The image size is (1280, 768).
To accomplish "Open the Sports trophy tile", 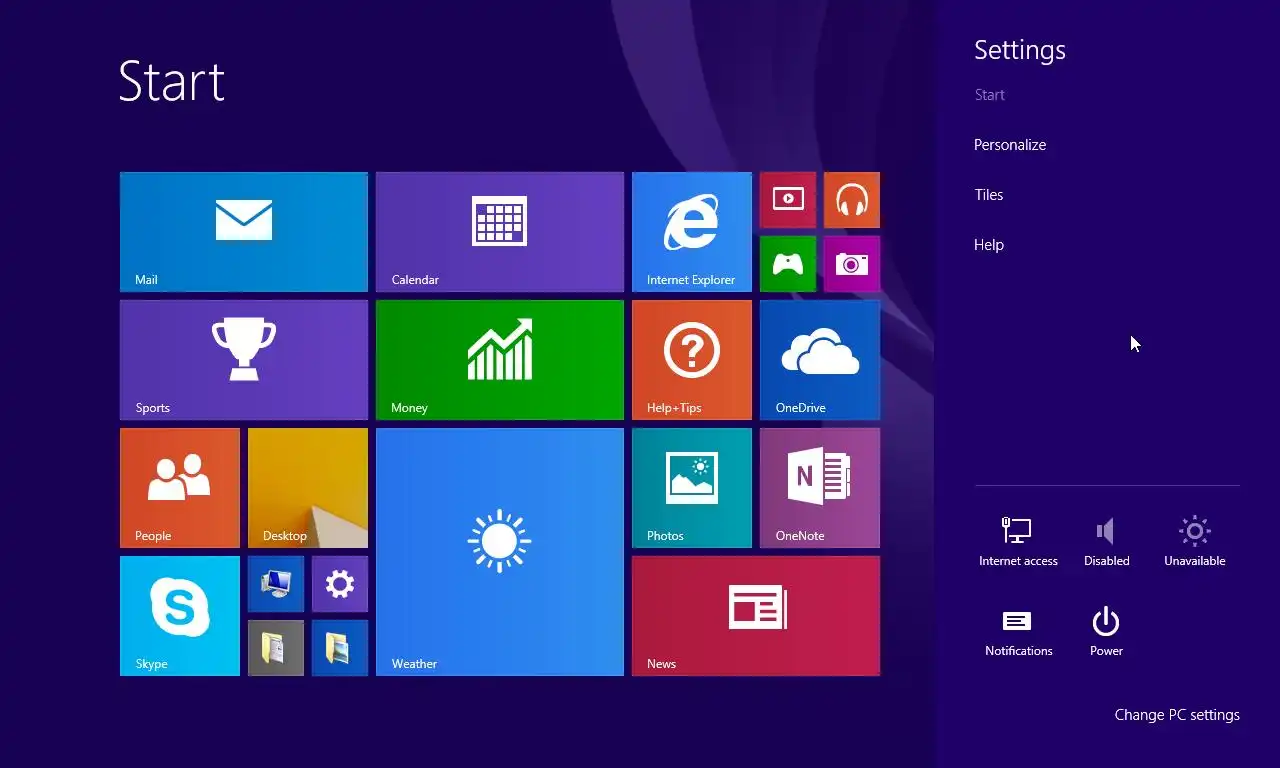I will tap(244, 360).
